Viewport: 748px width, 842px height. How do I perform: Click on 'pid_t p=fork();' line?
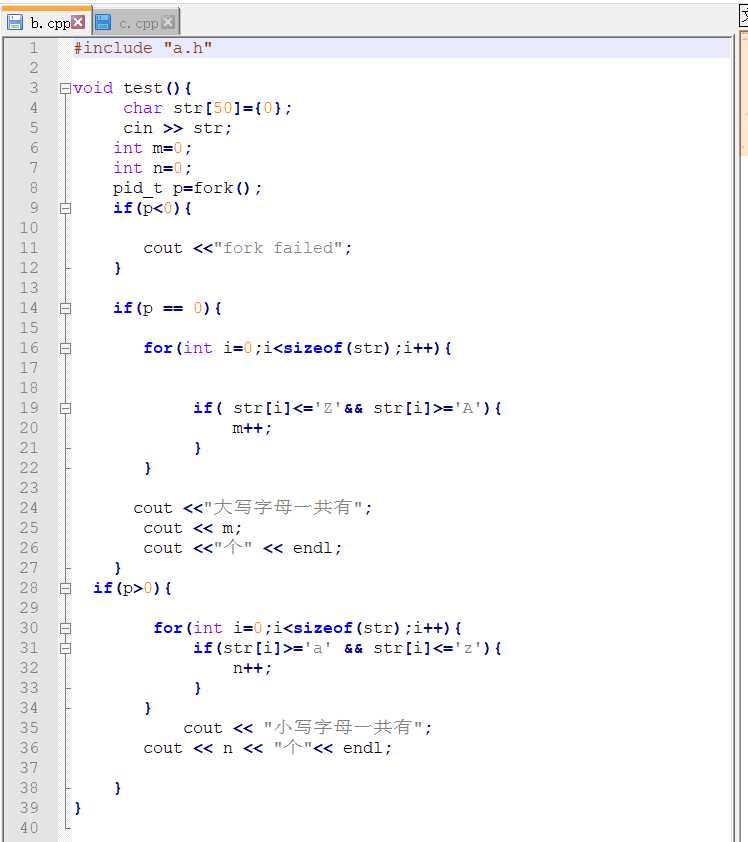187,188
